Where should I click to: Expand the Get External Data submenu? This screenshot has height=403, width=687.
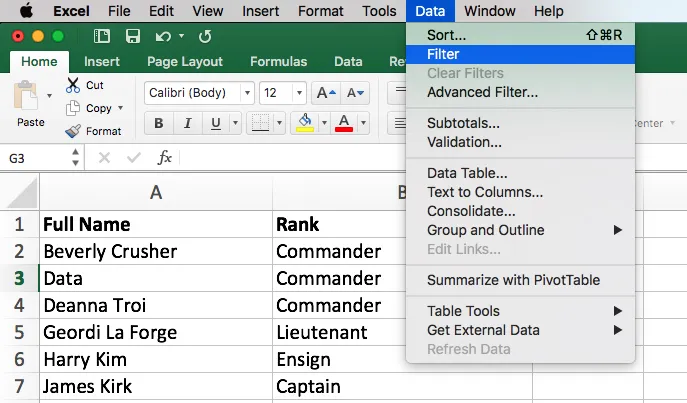[x=521, y=330]
